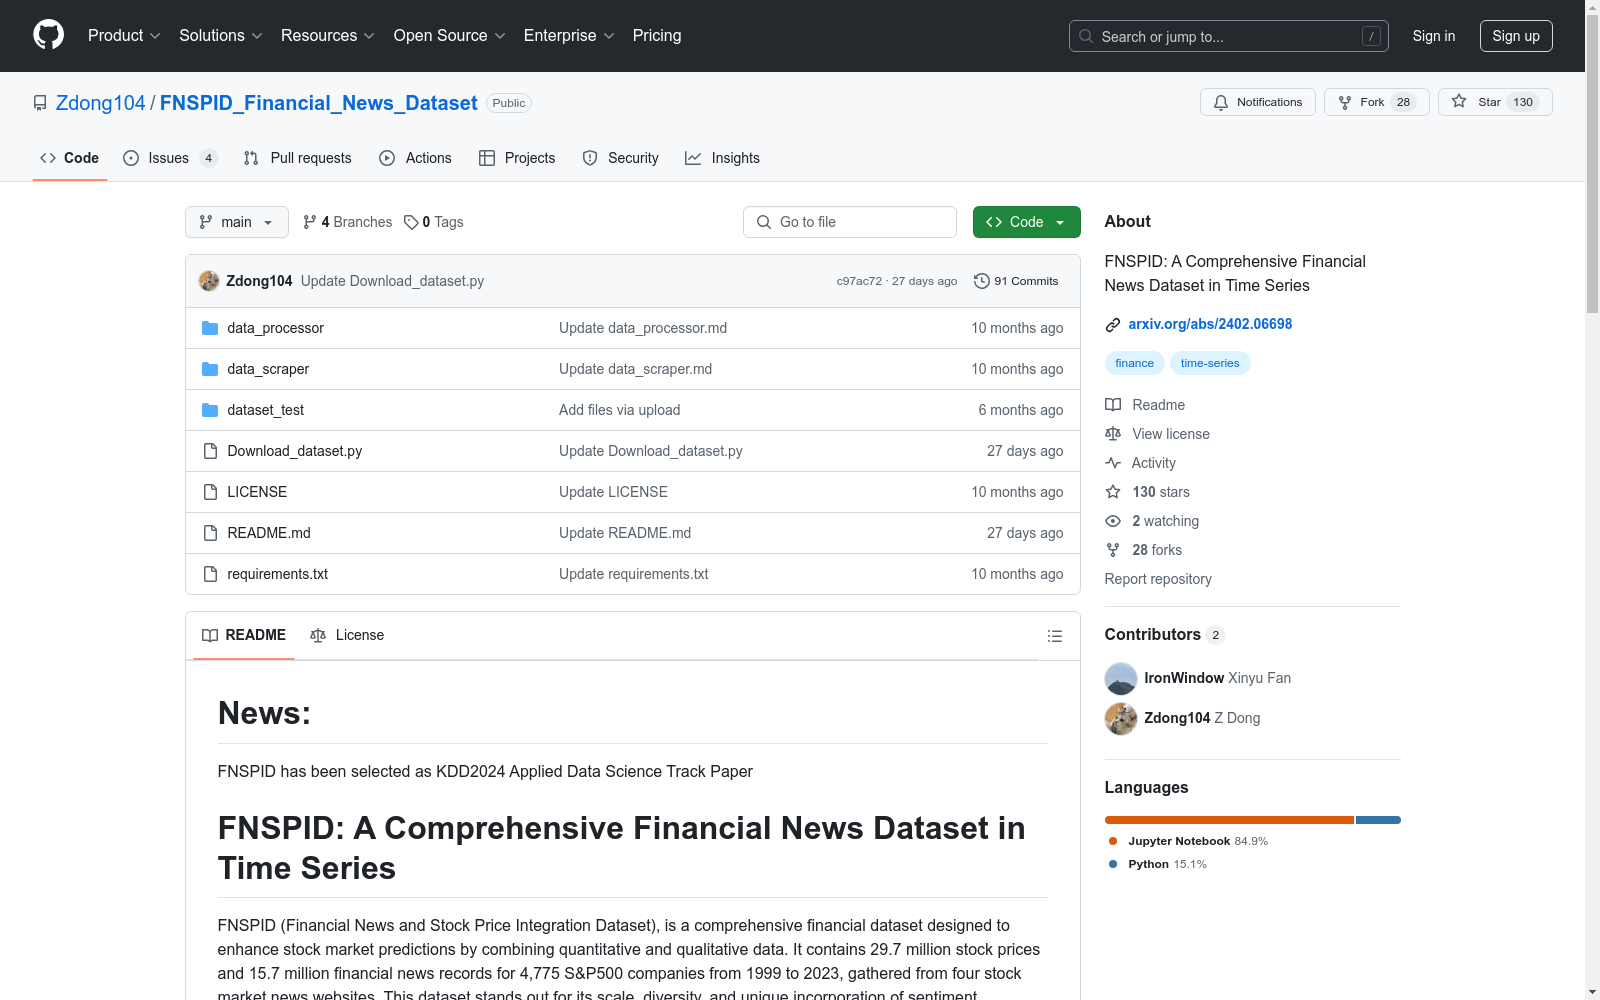Focus the Go to file input
The width and height of the screenshot is (1600, 1000).
click(850, 222)
